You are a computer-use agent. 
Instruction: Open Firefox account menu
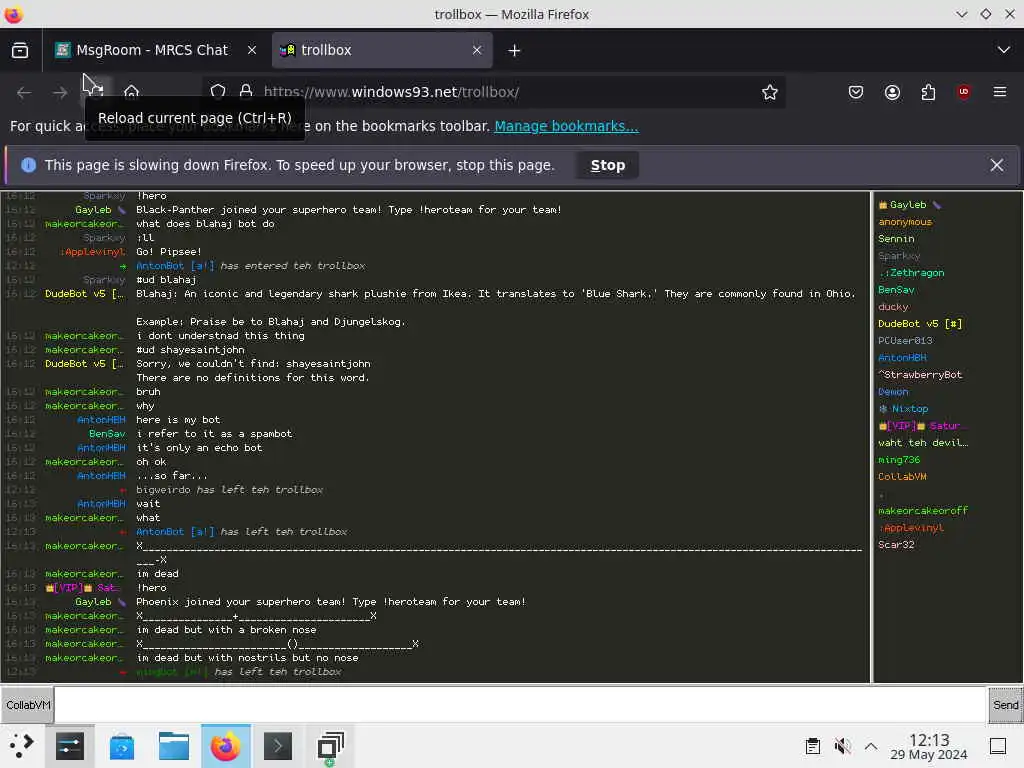click(893, 92)
